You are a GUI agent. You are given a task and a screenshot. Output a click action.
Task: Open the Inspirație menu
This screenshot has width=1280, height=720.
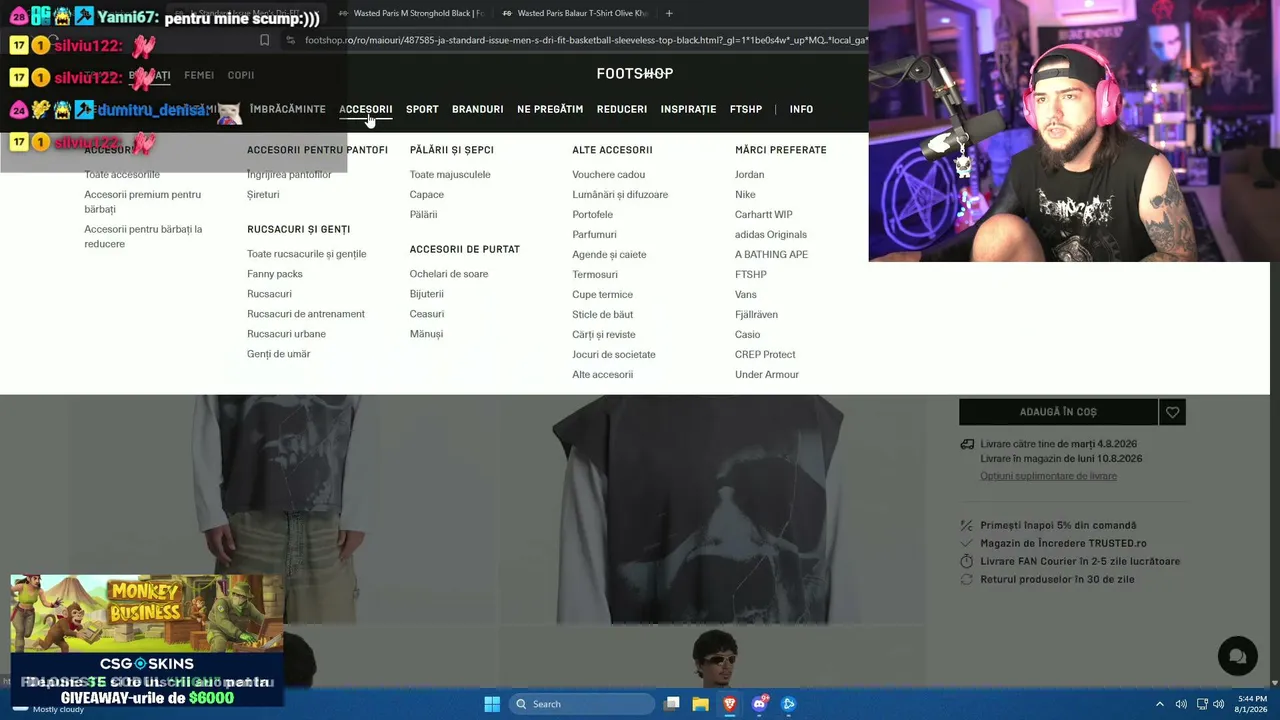point(689,109)
